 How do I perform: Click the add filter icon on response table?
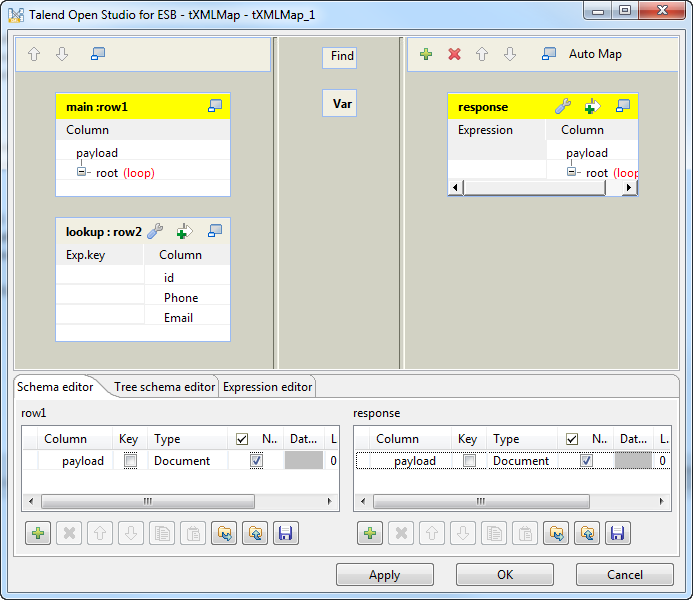[x=591, y=107]
